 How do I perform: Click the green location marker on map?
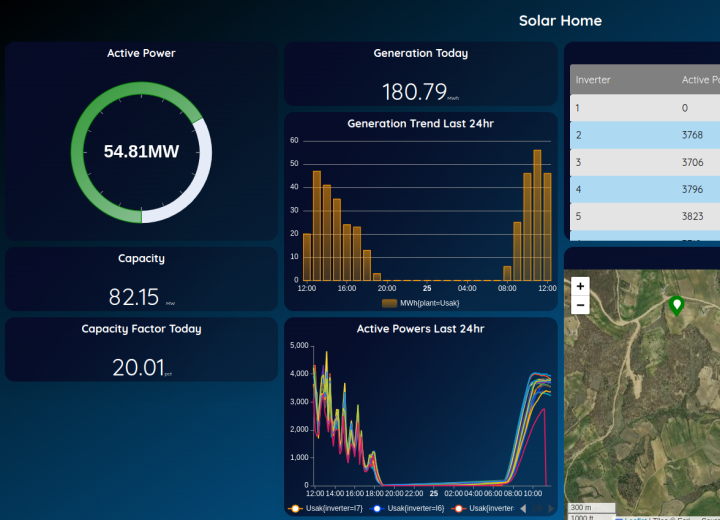pos(676,306)
